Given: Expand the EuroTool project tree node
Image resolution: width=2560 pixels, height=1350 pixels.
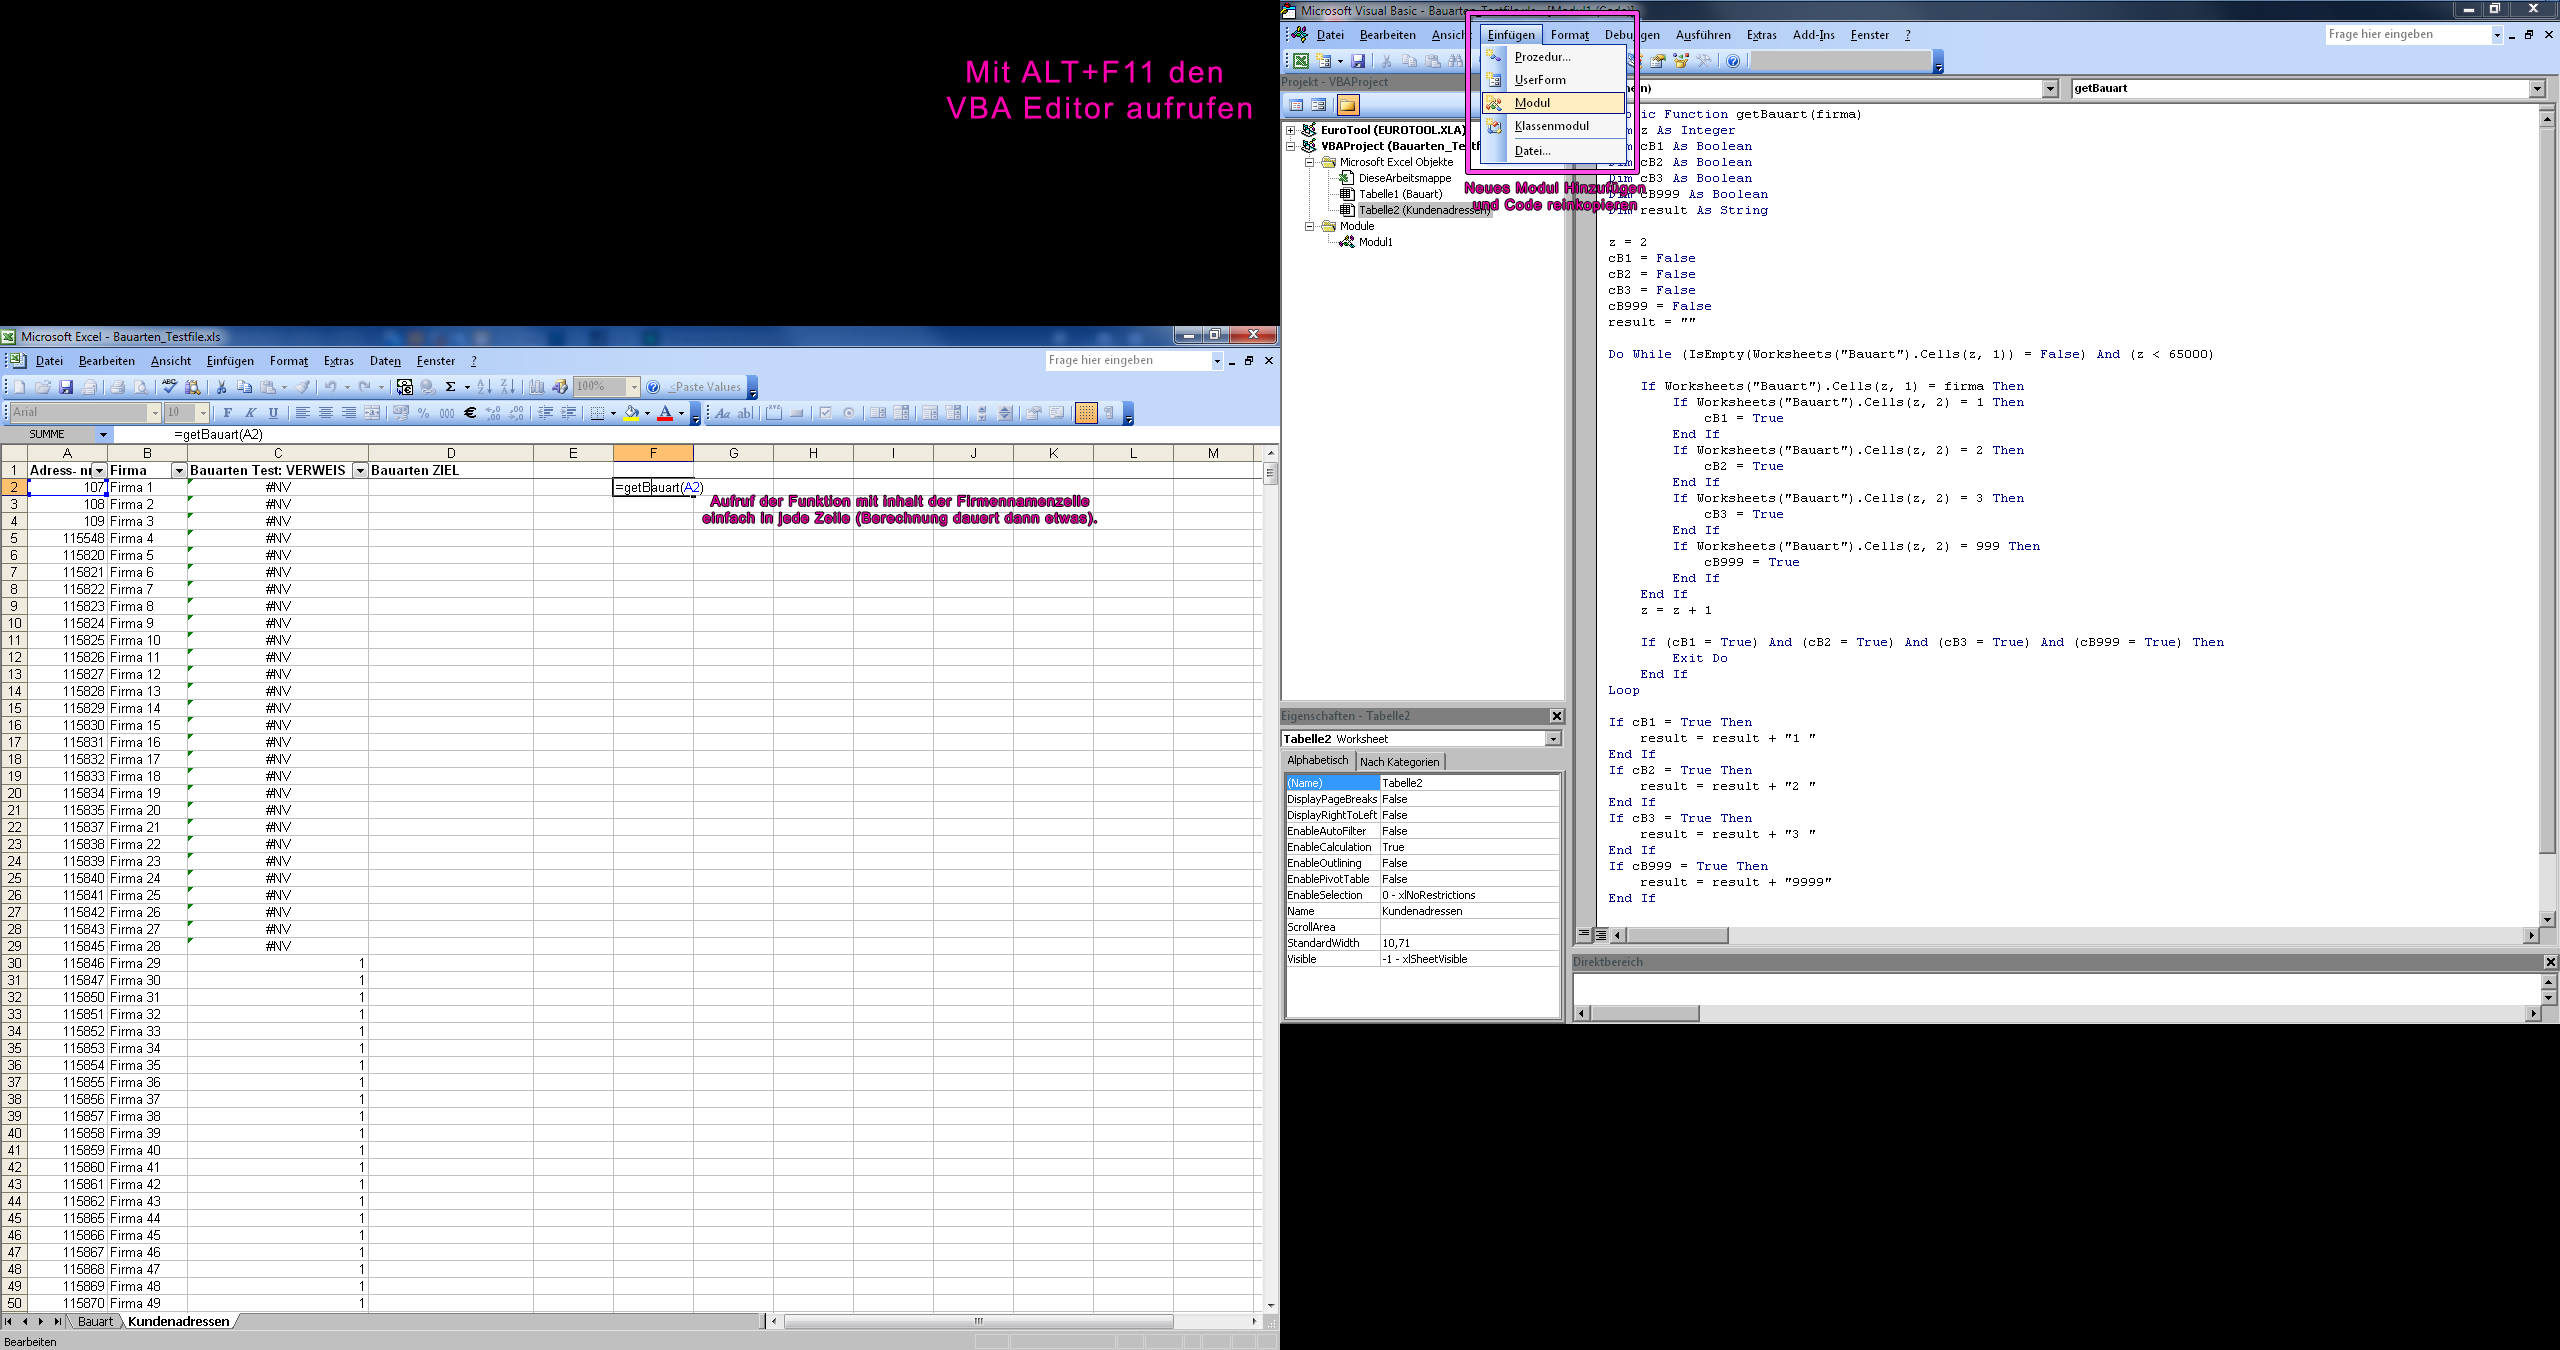Looking at the screenshot, I should (1290, 130).
